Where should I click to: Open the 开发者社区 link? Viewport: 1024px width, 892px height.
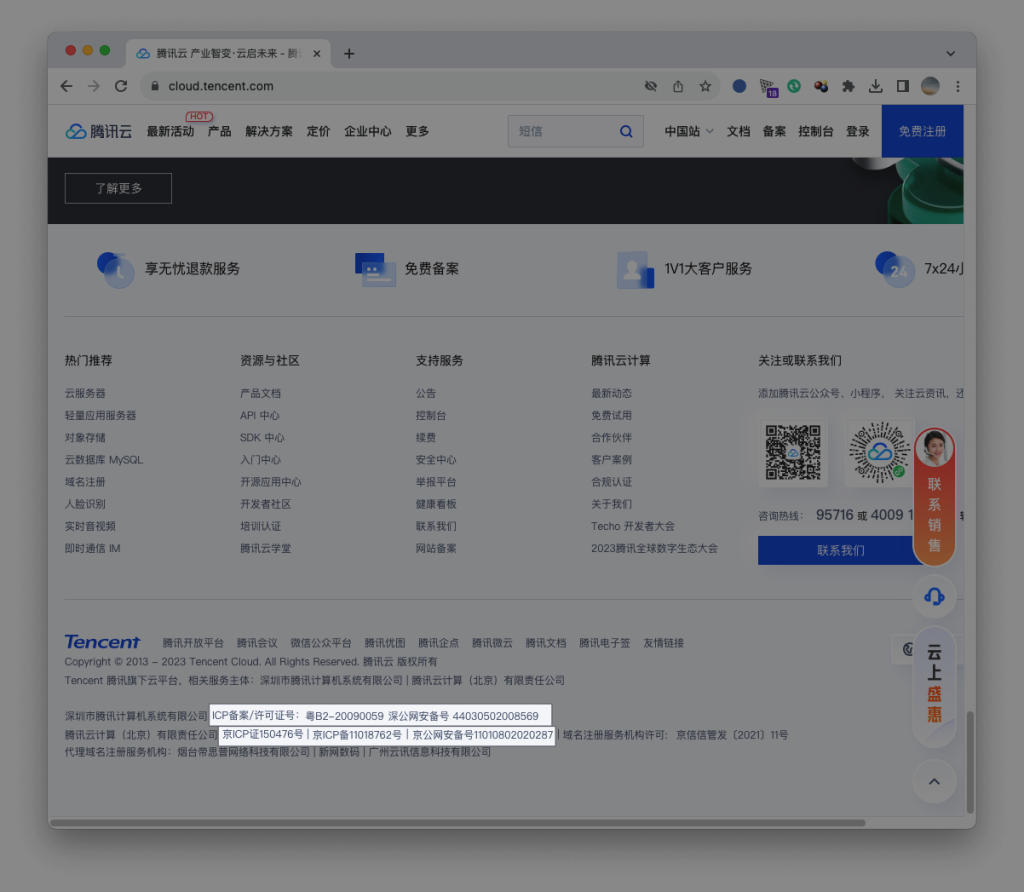point(265,504)
